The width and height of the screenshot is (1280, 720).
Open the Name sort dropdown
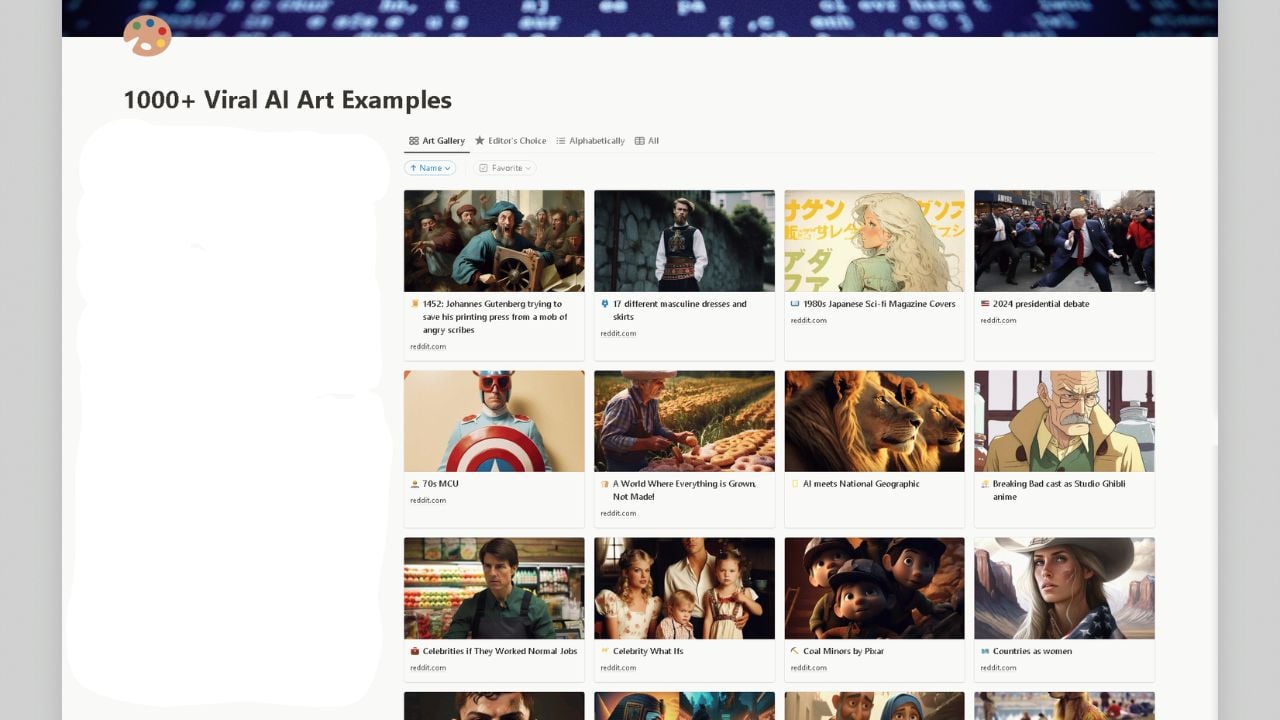point(430,168)
